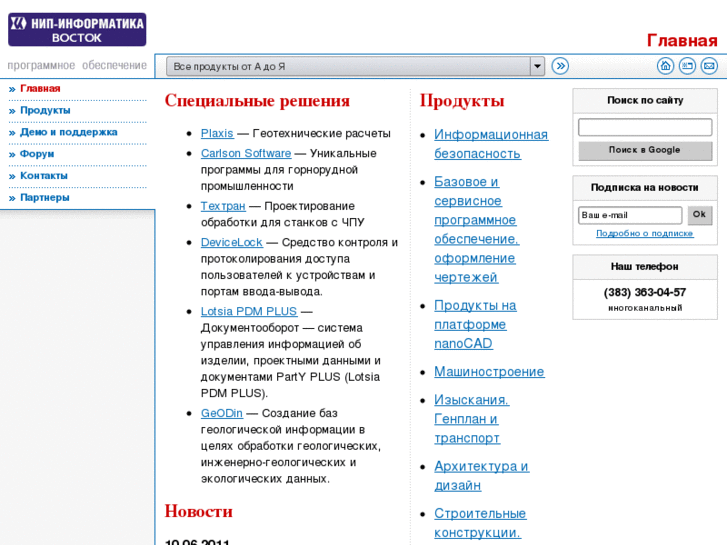Click the Новости heading
Image resolution: width=727 pixels, height=545 pixels.
click(198, 511)
